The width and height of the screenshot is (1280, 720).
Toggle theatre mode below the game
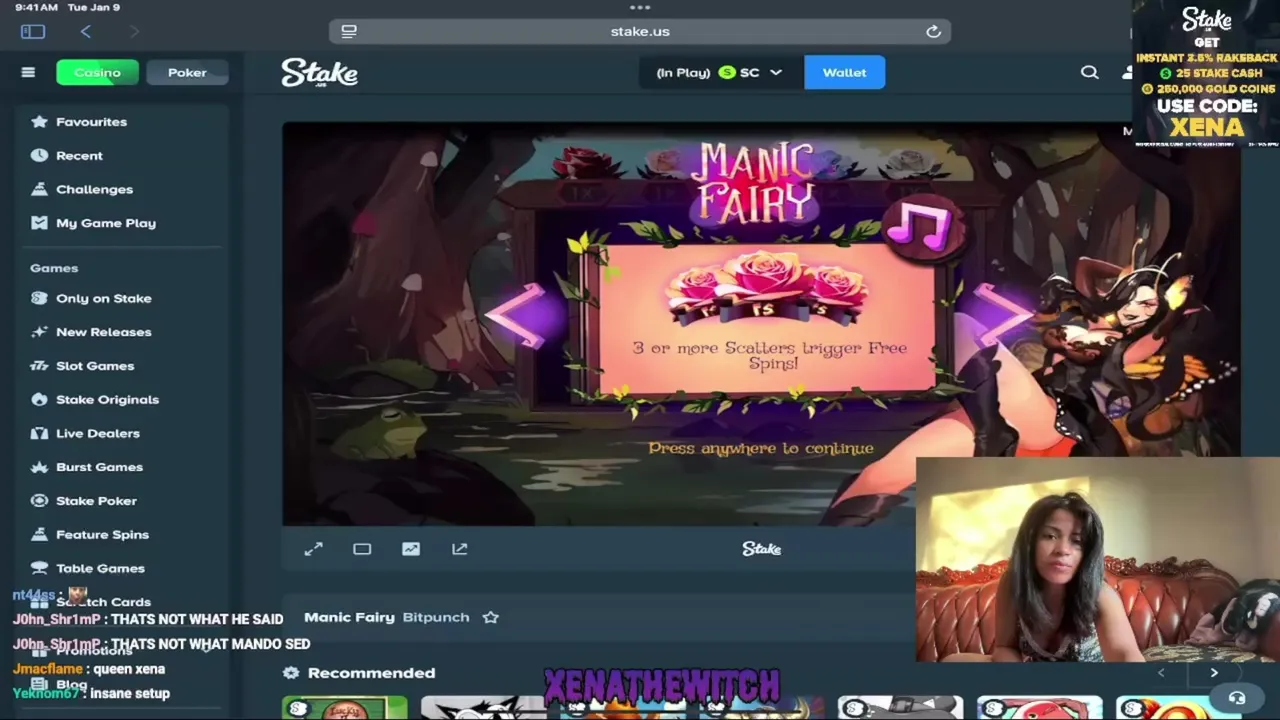tap(362, 549)
